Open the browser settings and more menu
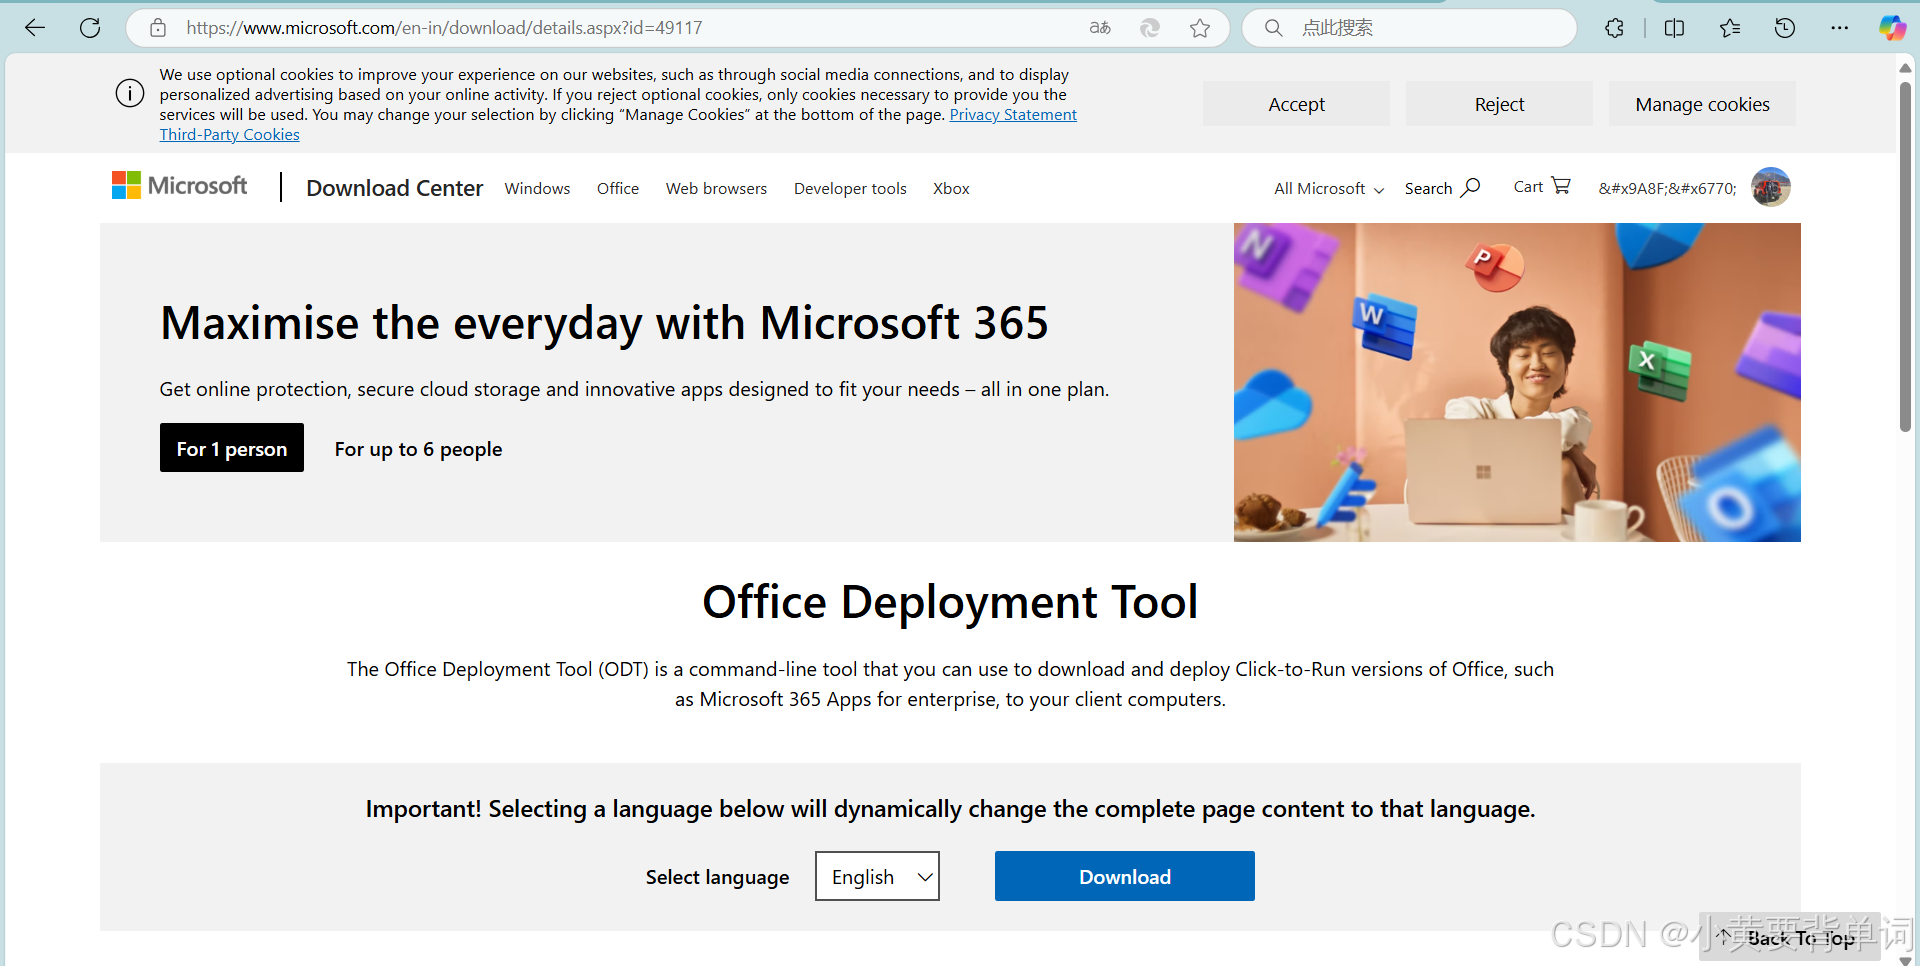The height and width of the screenshot is (966, 1920). (x=1840, y=28)
